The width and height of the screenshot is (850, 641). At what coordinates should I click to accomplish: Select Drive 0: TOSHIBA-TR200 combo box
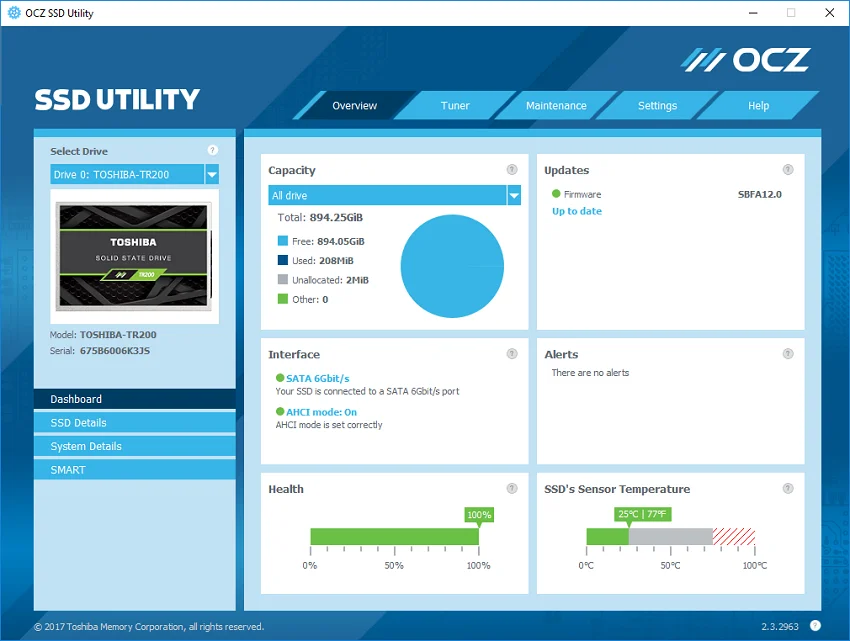pyautogui.click(x=134, y=175)
